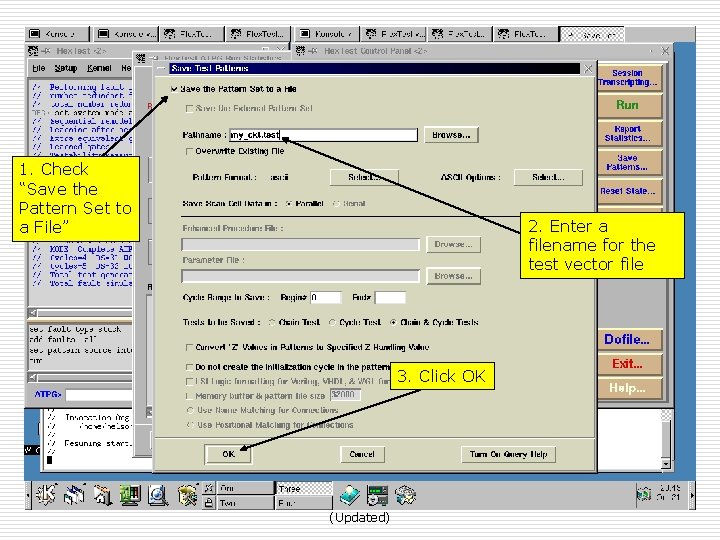
Task: Click Session Transcripting in Control Panel
Action: pyautogui.click(x=630, y=78)
